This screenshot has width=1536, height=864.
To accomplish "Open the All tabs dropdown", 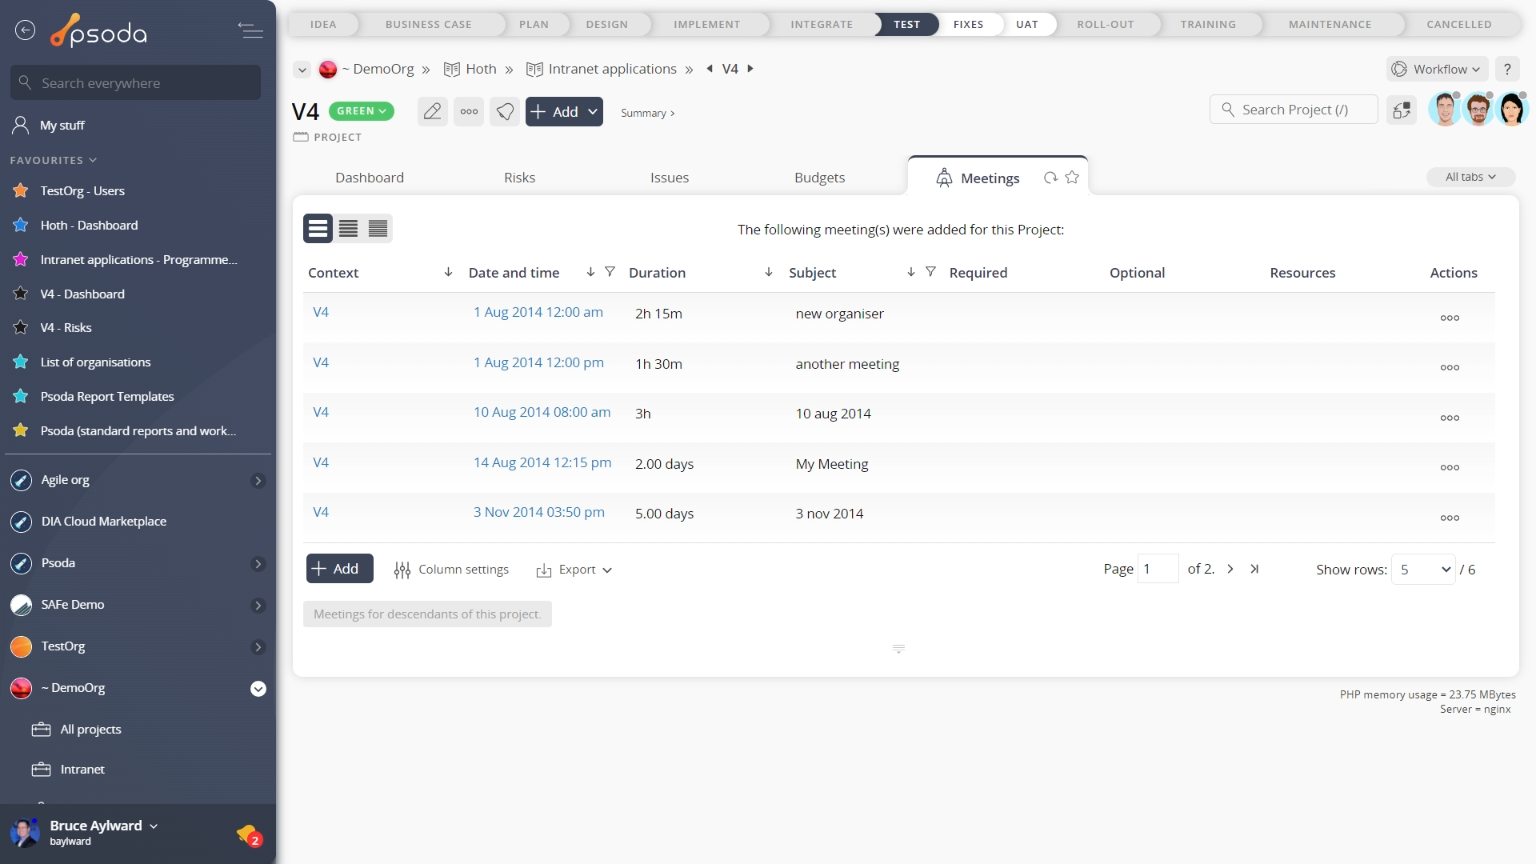I will [x=1470, y=177].
